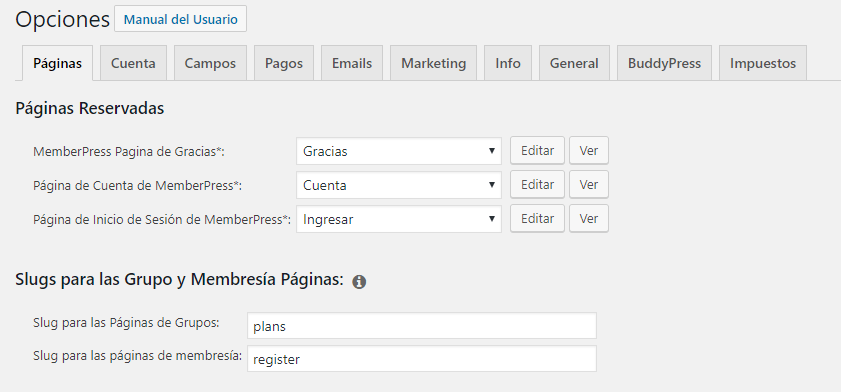Open the General tab
841x392 pixels.
574,63
